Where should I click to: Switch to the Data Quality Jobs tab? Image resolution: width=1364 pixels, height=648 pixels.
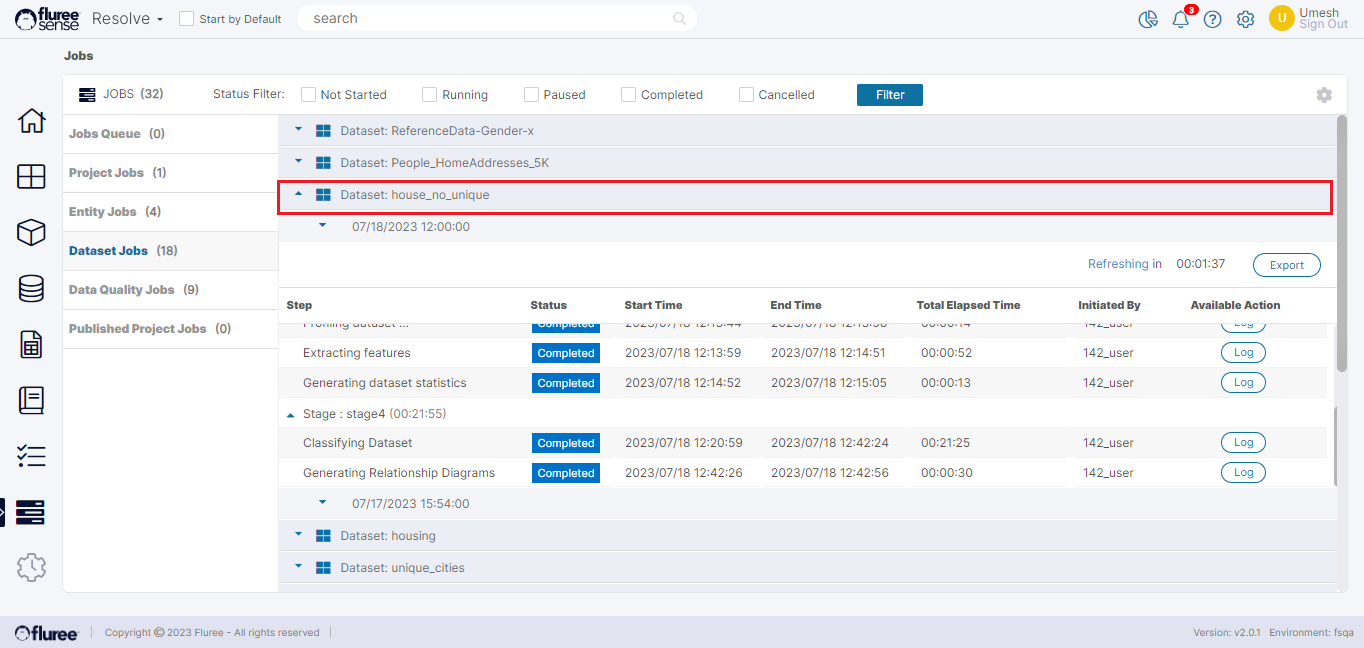tap(121, 290)
